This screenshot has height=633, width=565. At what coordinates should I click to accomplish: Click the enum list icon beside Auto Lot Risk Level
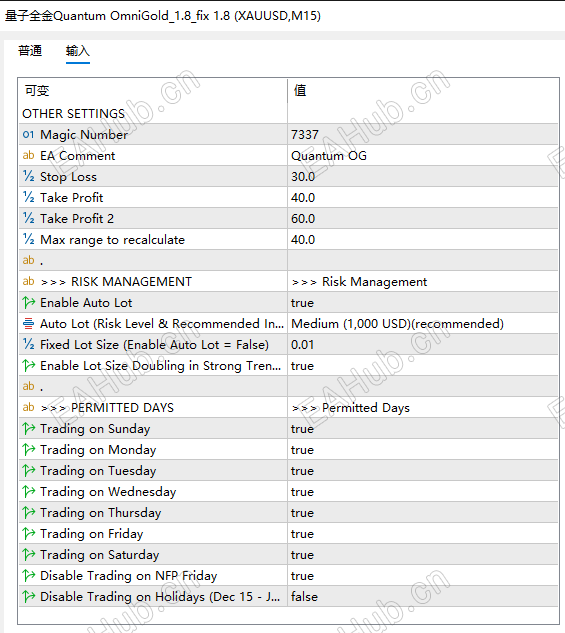[28, 323]
